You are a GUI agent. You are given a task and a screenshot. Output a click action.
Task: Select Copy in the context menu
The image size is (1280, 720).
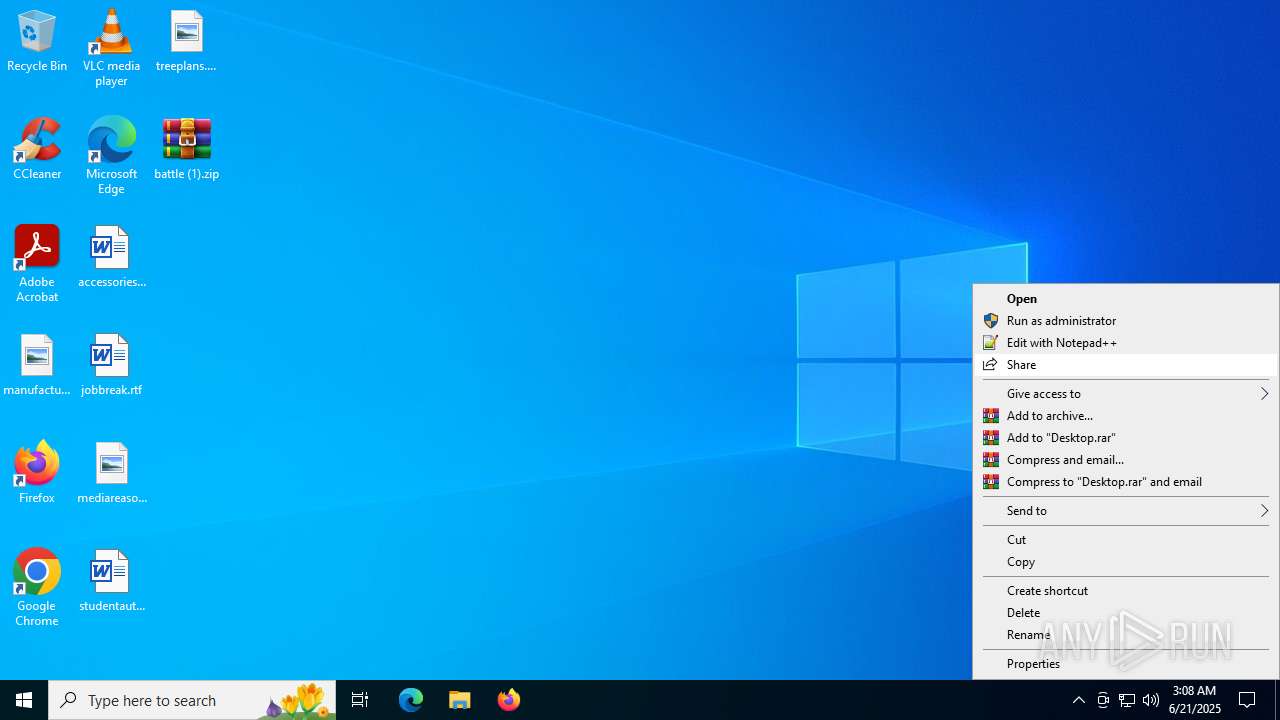pyautogui.click(x=1126, y=562)
